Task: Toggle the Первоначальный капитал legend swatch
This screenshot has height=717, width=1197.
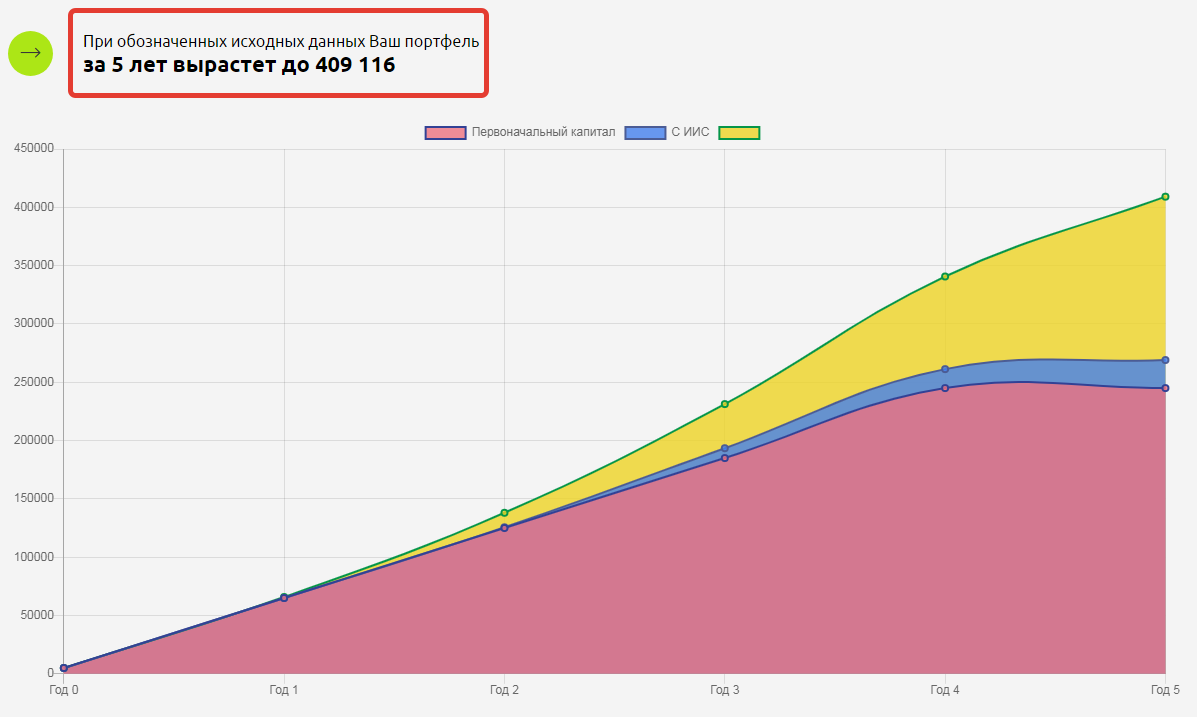Action: click(x=445, y=133)
